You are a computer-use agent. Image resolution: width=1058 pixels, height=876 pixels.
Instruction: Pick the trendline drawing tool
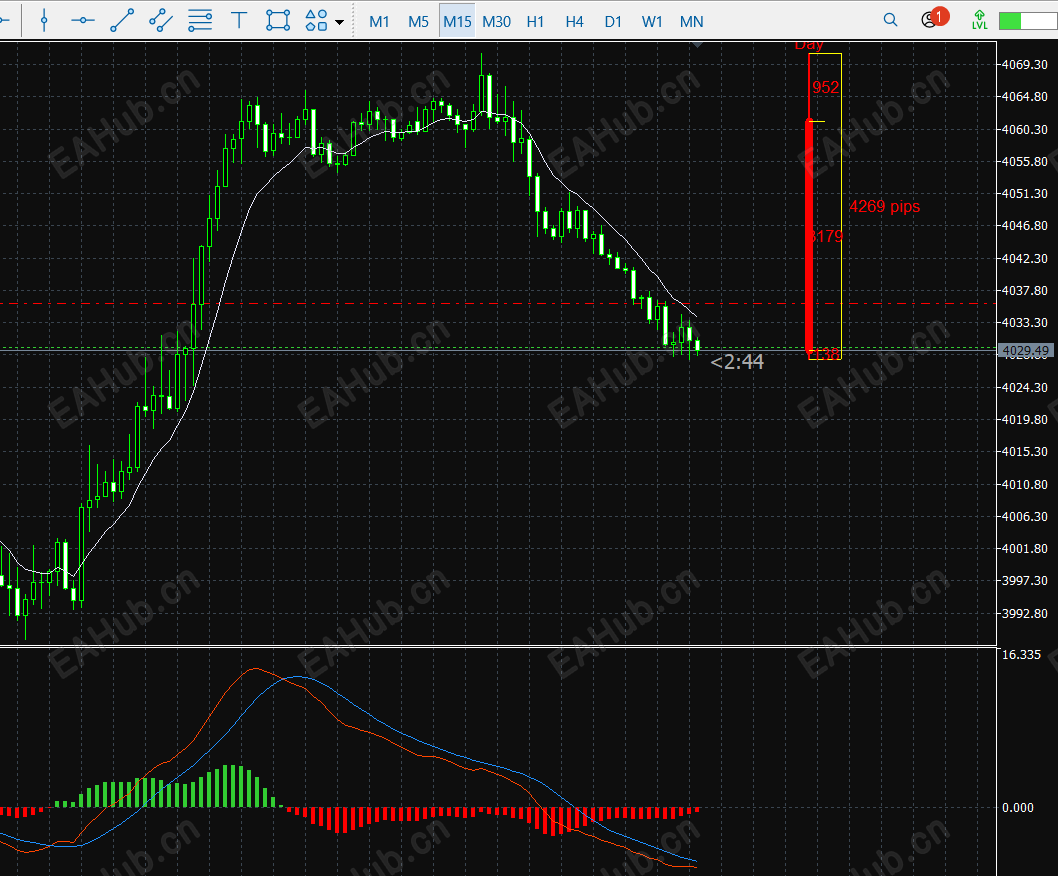122,21
